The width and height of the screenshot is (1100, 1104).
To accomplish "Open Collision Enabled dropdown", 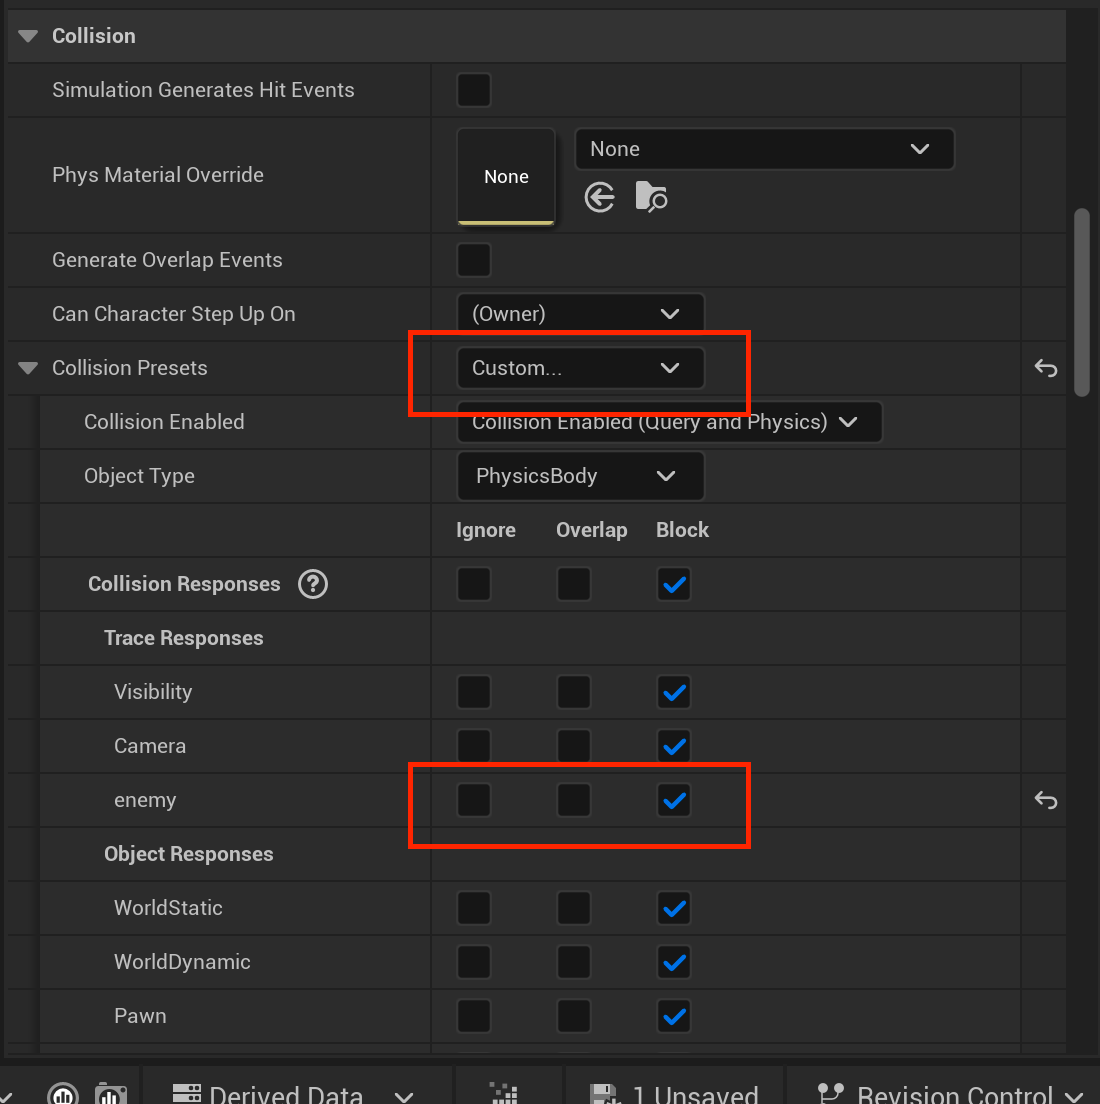I will (x=669, y=422).
